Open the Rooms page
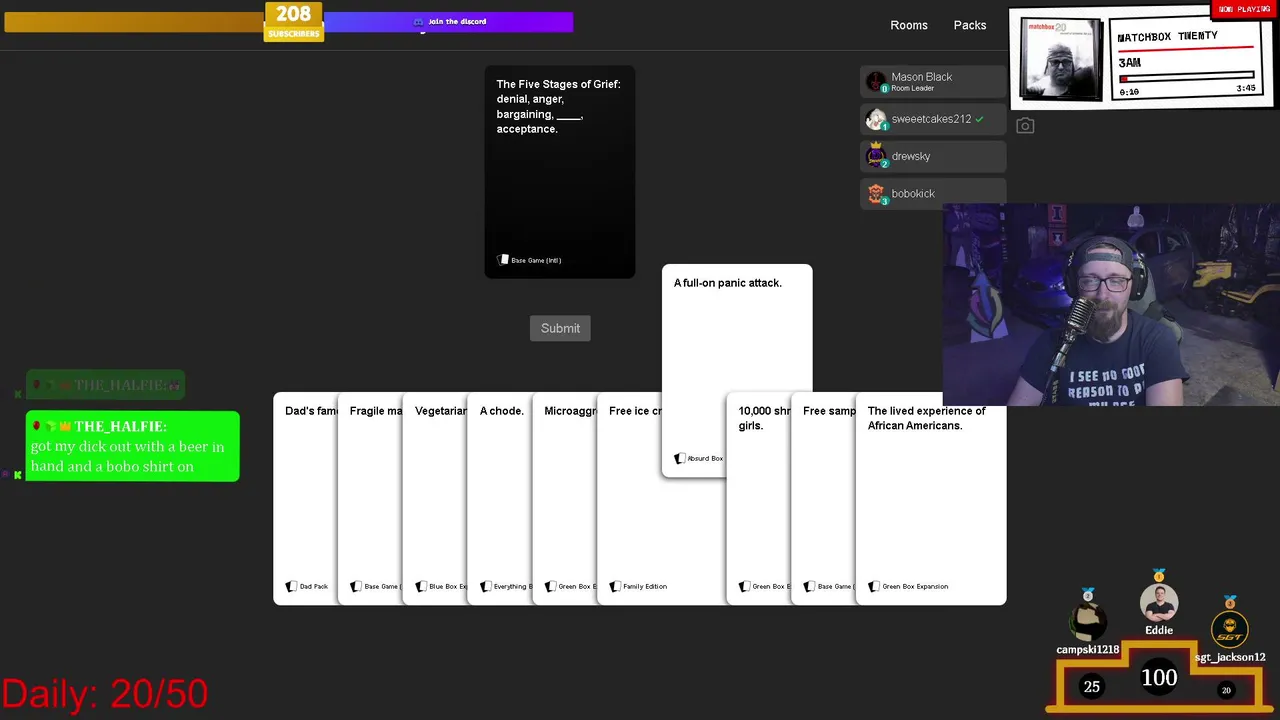The image size is (1280, 720). click(909, 25)
